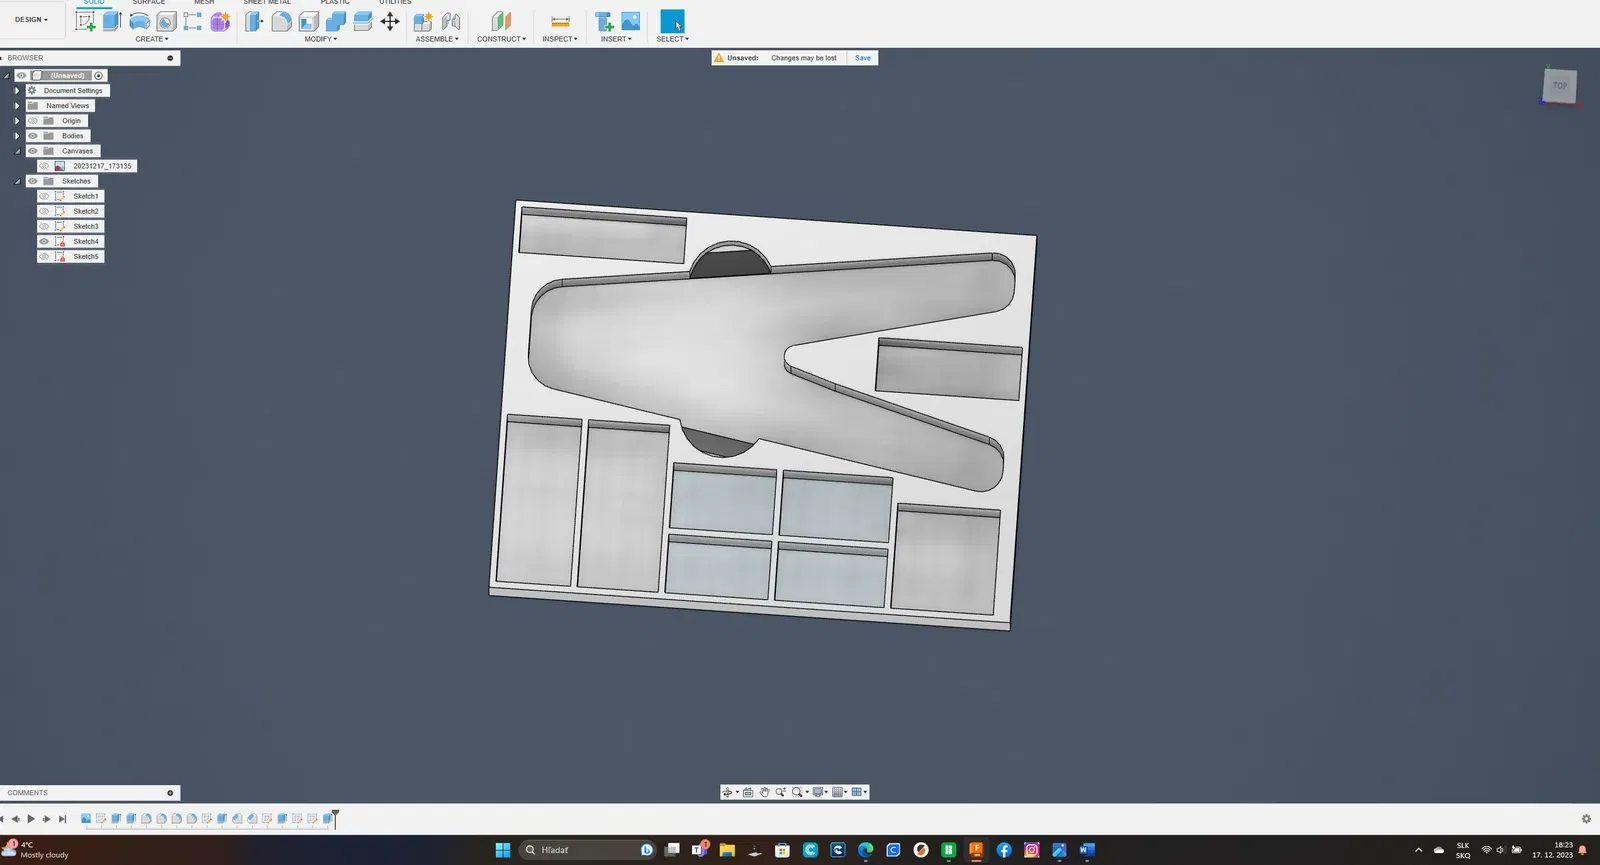This screenshot has height=865, width=1600.
Task: Select the Fillet tool
Action: coord(282,21)
